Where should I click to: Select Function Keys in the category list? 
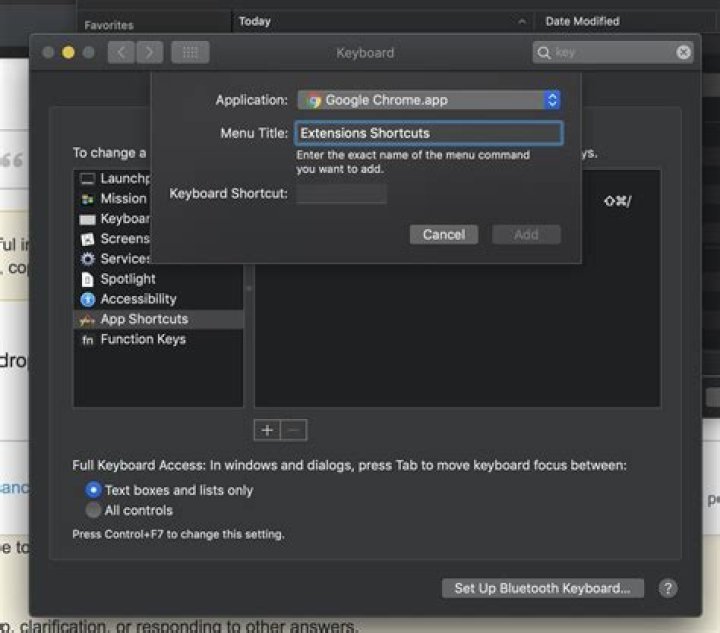[x=158, y=340]
